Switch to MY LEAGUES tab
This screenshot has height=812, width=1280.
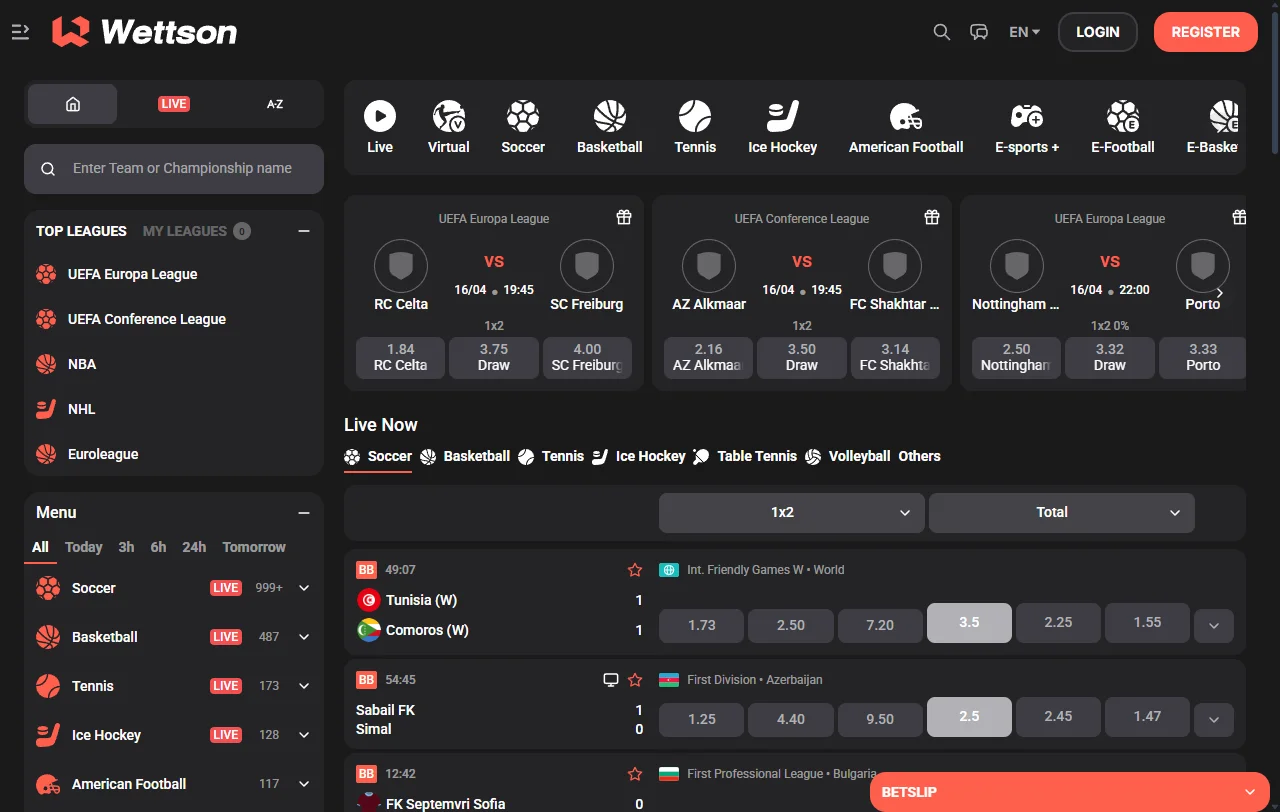(185, 231)
